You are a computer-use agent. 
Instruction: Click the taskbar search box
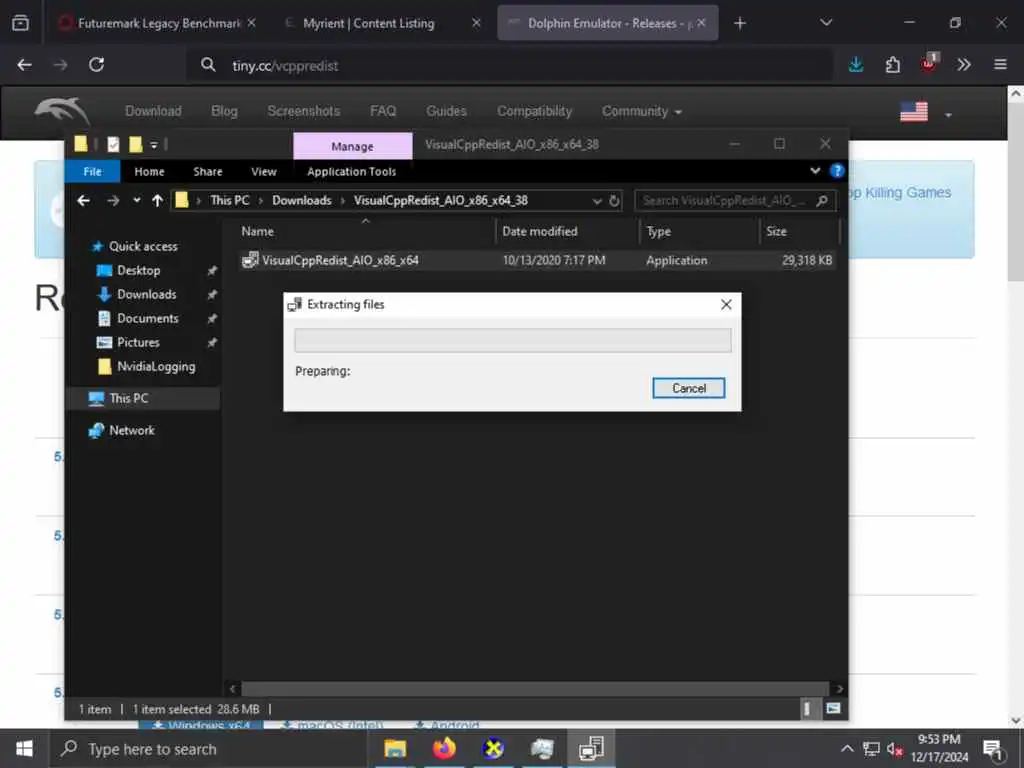pos(209,749)
